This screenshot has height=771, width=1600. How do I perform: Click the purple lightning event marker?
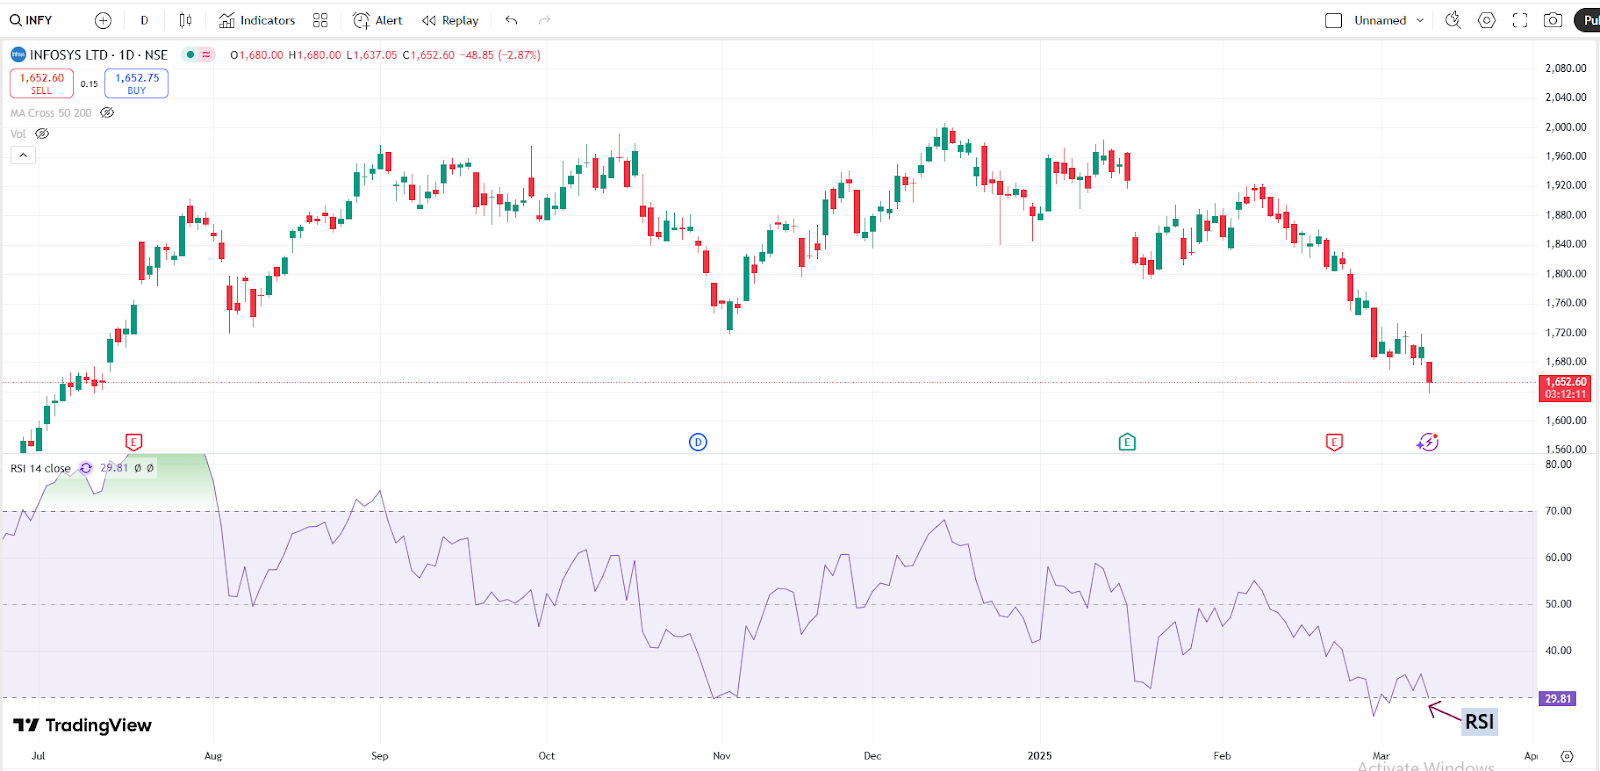pyautogui.click(x=1428, y=442)
